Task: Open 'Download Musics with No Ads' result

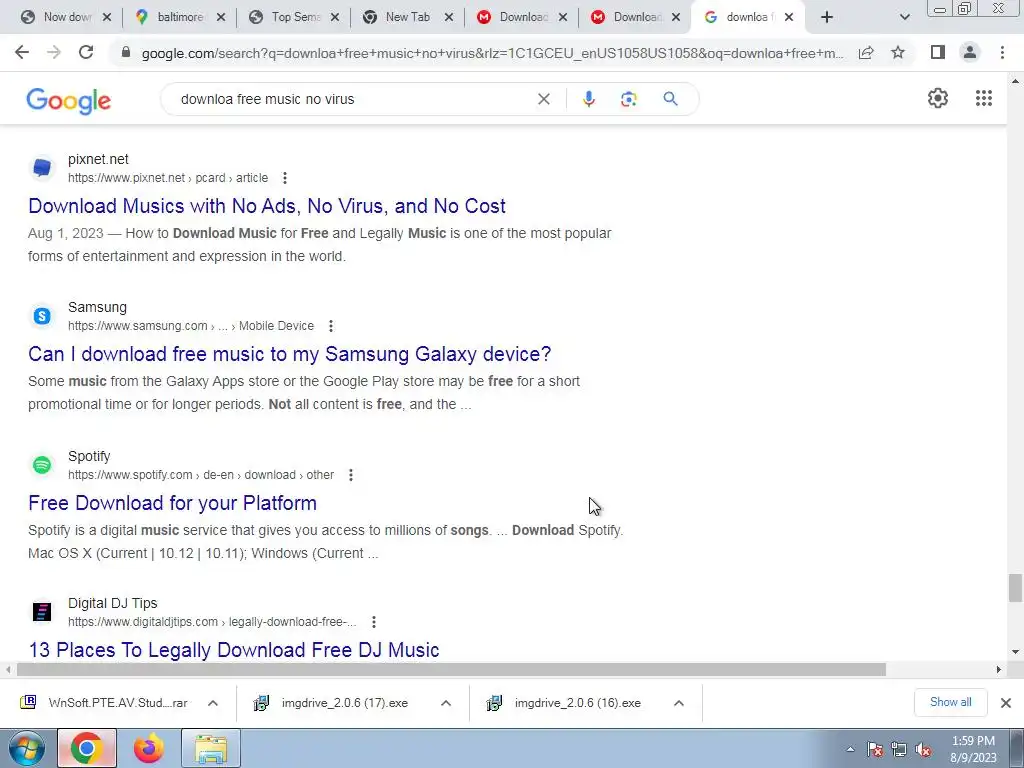Action: click(x=266, y=206)
